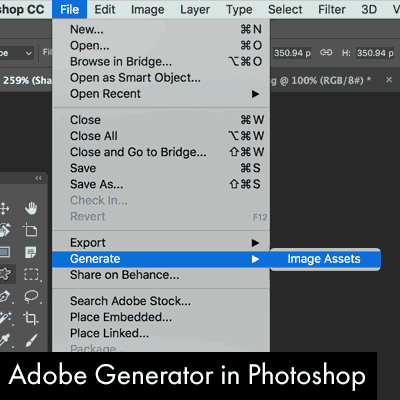Select the Crop tool
400x400 pixels.
pyautogui.click(x=31, y=318)
